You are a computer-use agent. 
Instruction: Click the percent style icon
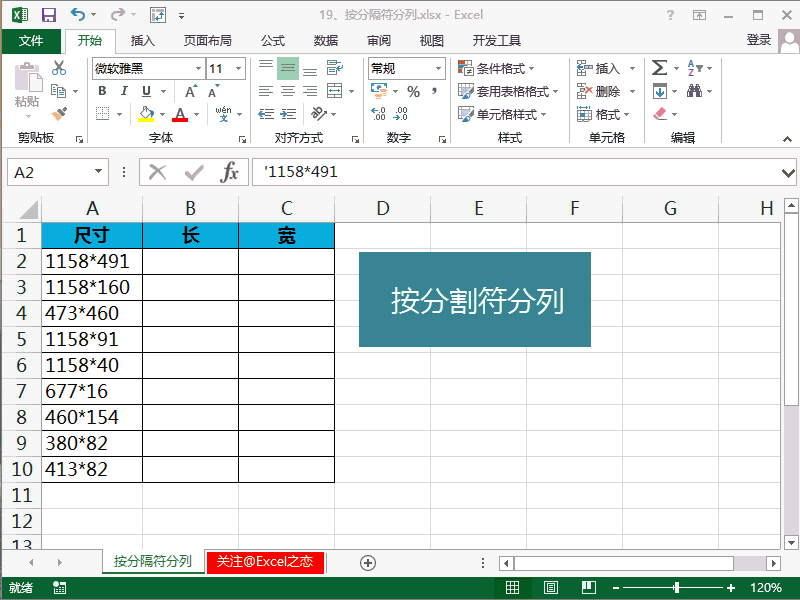tap(413, 91)
